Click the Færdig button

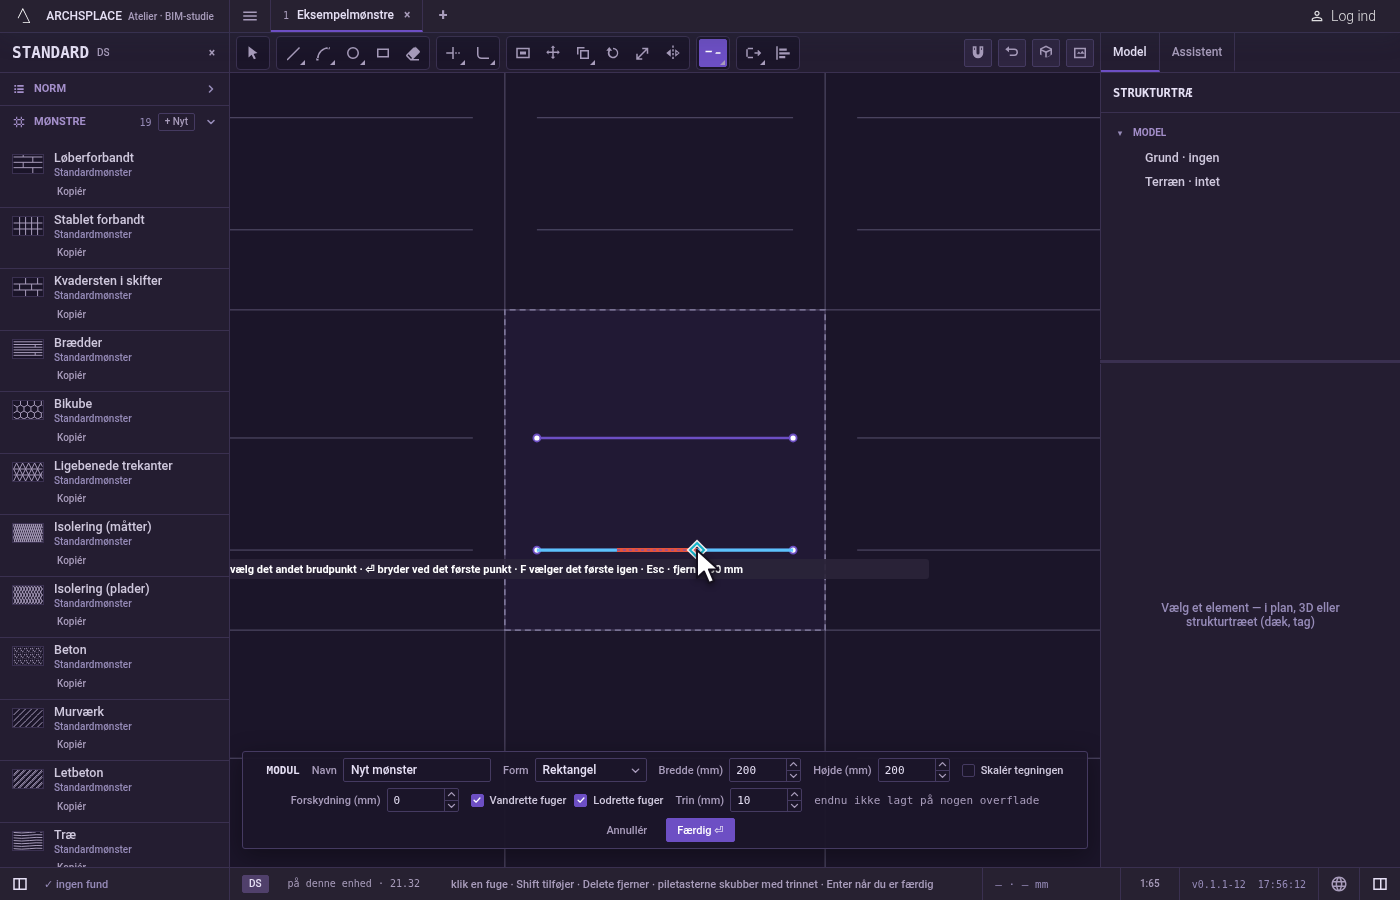(x=700, y=830)
